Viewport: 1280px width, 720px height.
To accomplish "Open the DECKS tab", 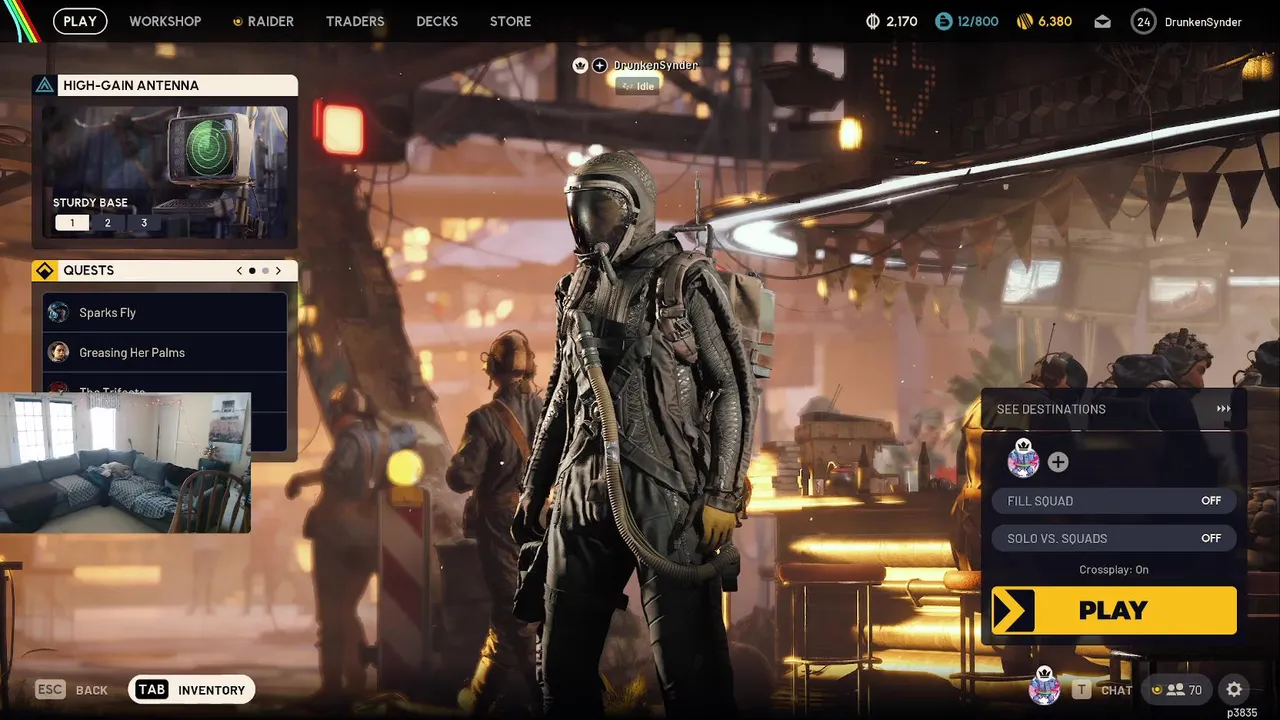I will 437,21.
